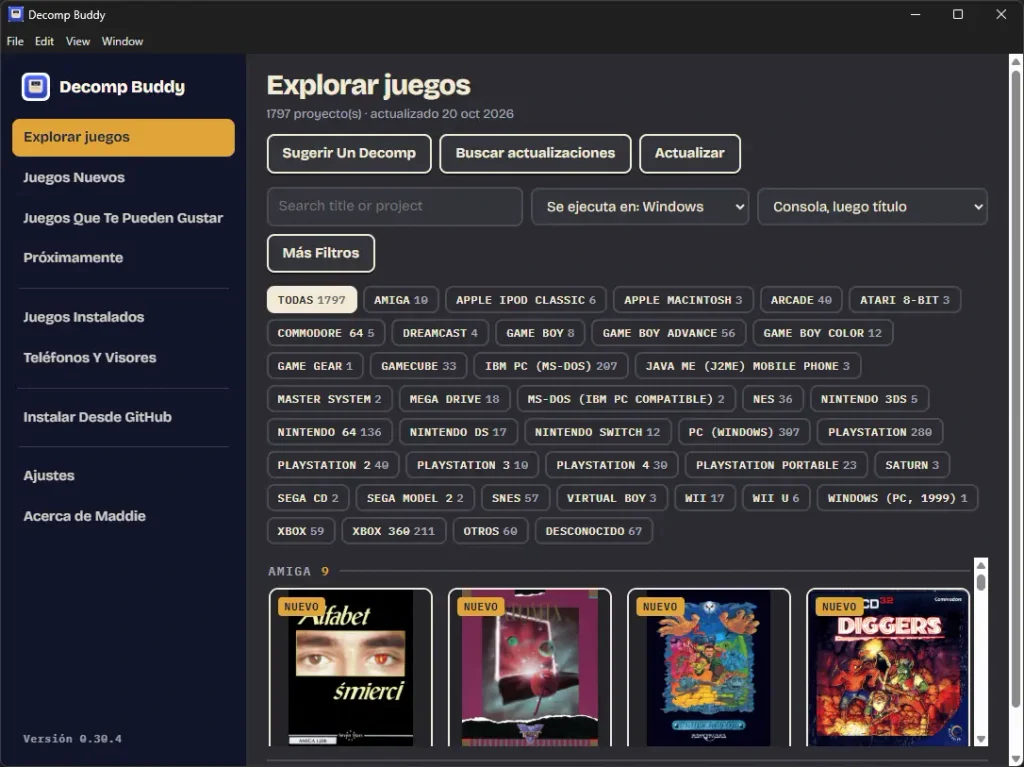Expand the Consola, luego título sort dropdown
This screenshot has height=767, width=1024.
tap(872, 206)
